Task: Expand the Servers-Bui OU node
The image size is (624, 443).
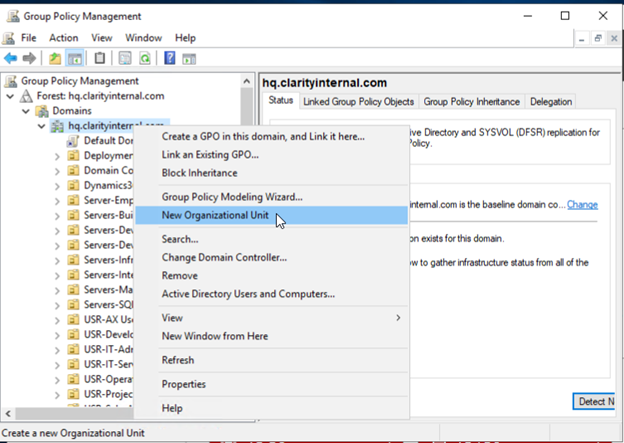Action: pyautogui.click(x=57, y=216)
